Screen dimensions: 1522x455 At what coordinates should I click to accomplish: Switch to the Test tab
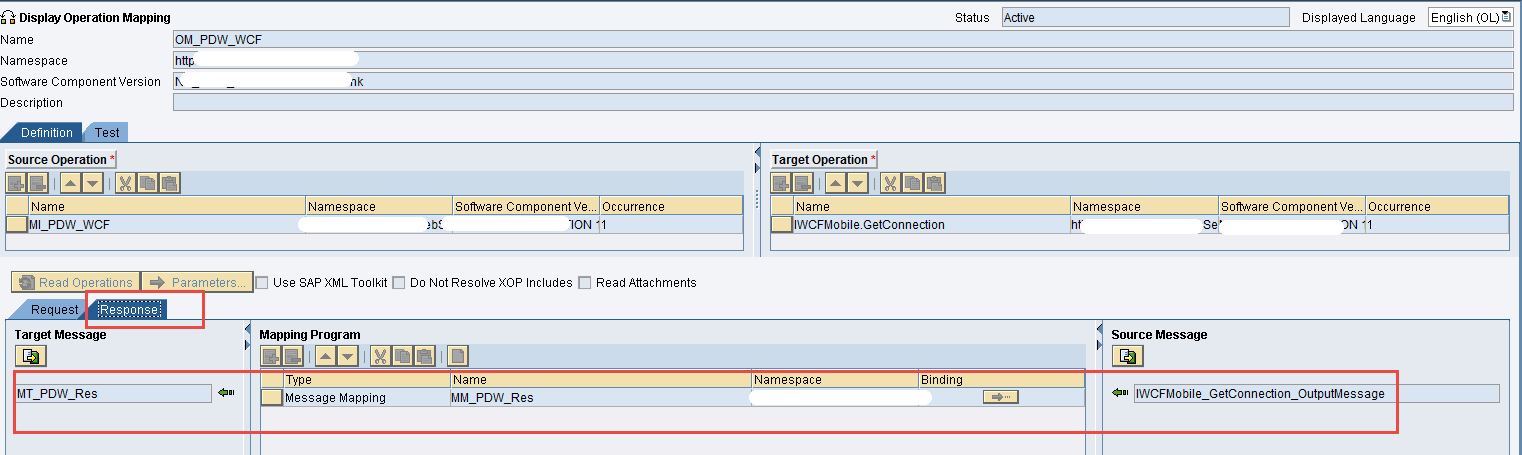107,133
